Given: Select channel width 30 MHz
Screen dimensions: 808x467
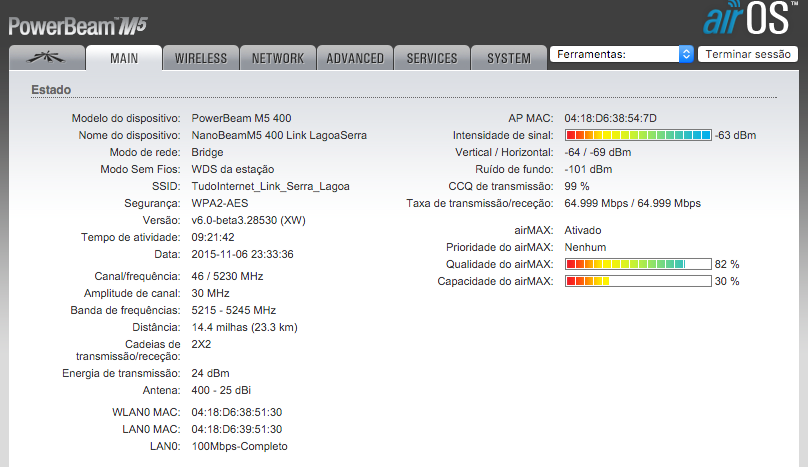Looking at the screenshot, I should pos(210,293).
